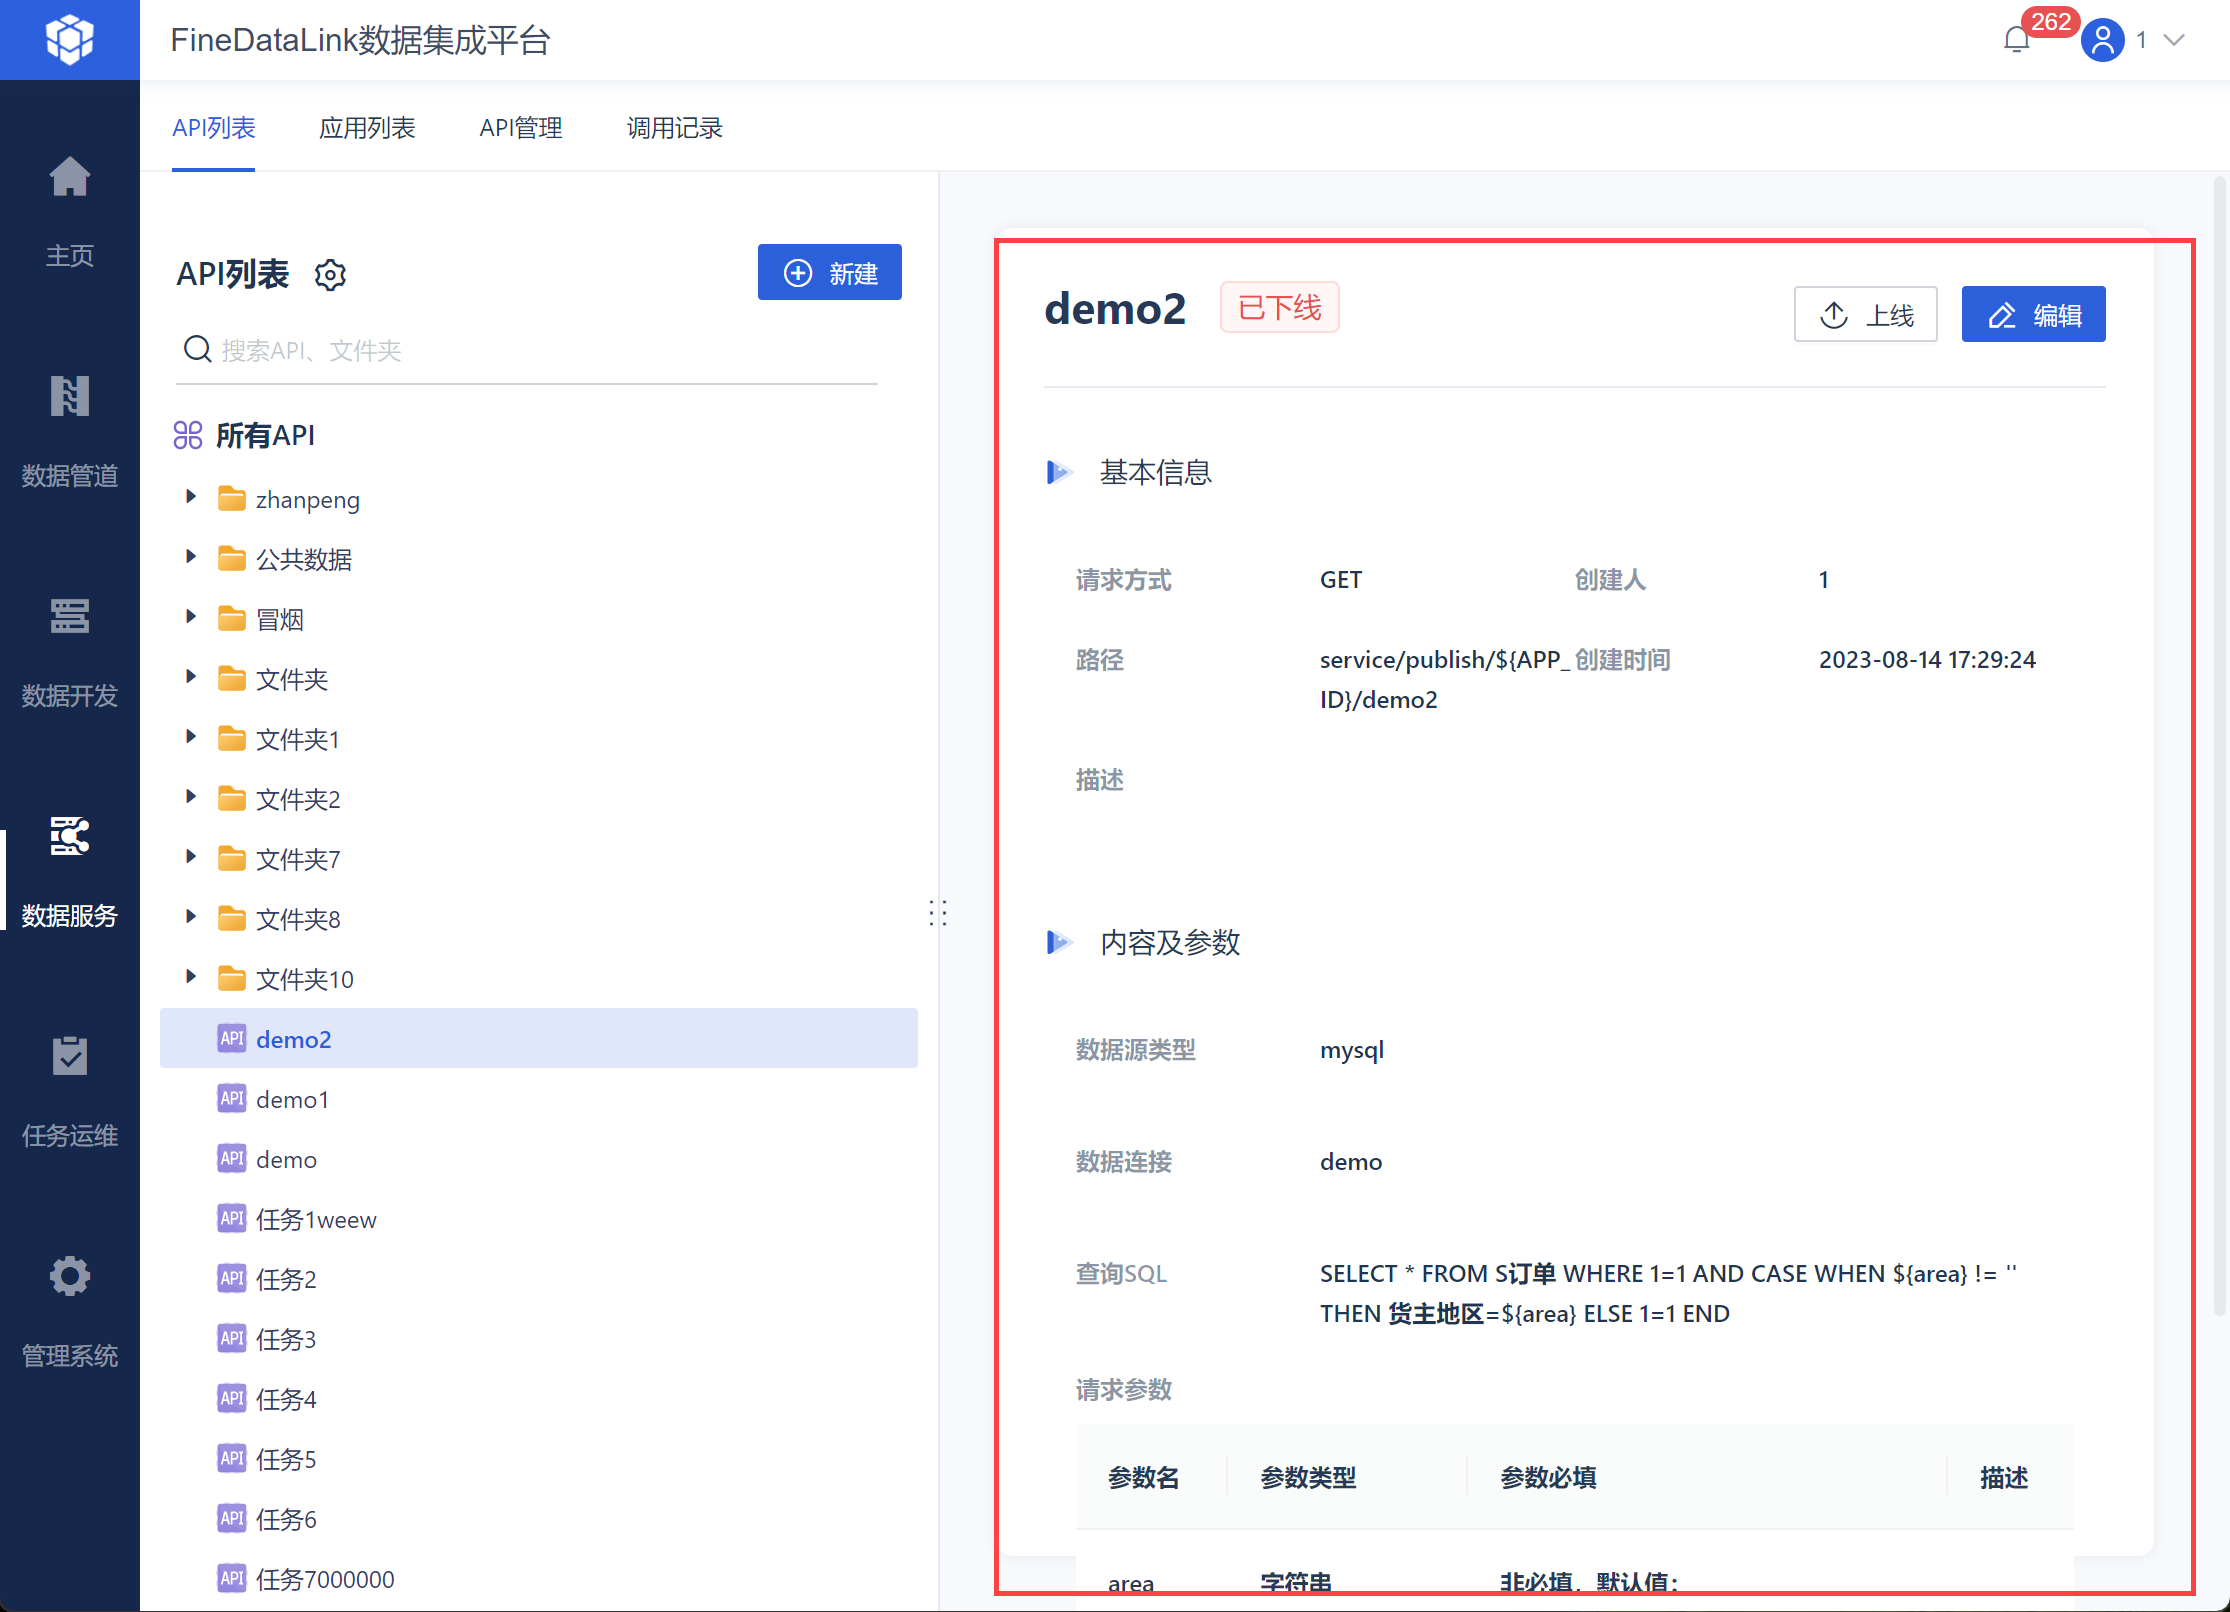Switch to the API列表 tab
2230x1612 pixels.
click(x=213, y=128)
